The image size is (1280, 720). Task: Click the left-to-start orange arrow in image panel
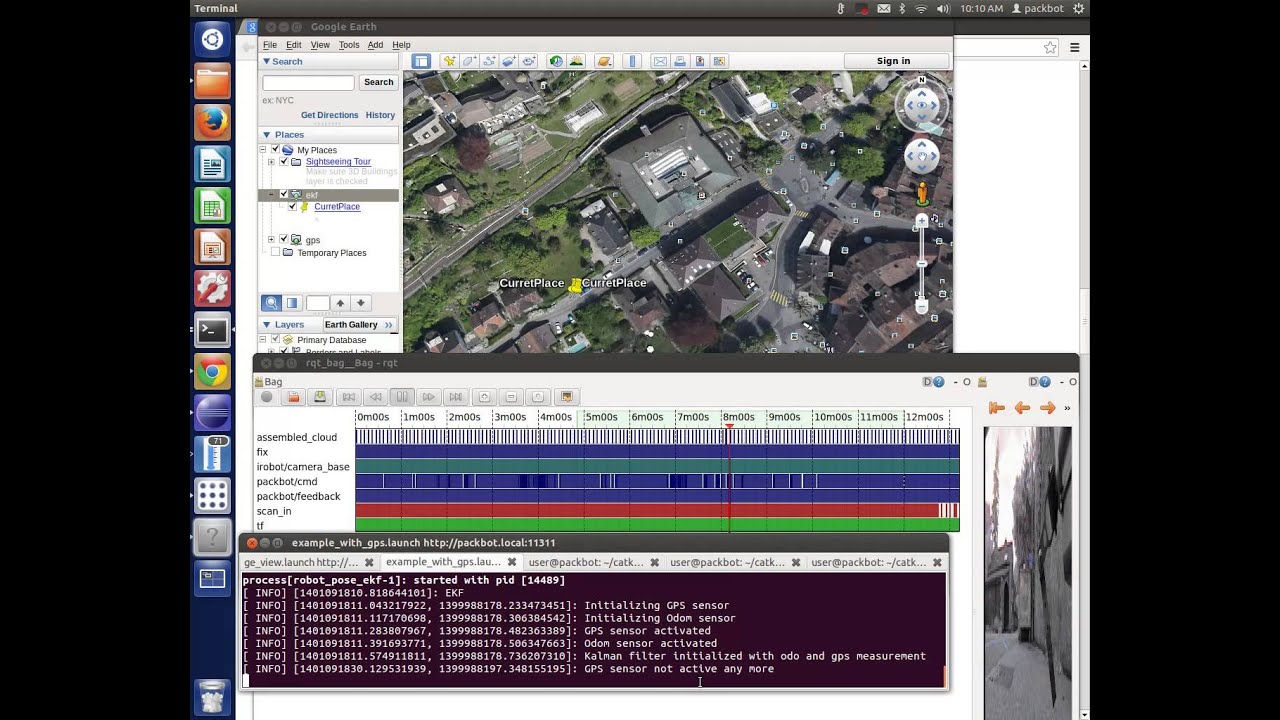click(x=996, y=408)
